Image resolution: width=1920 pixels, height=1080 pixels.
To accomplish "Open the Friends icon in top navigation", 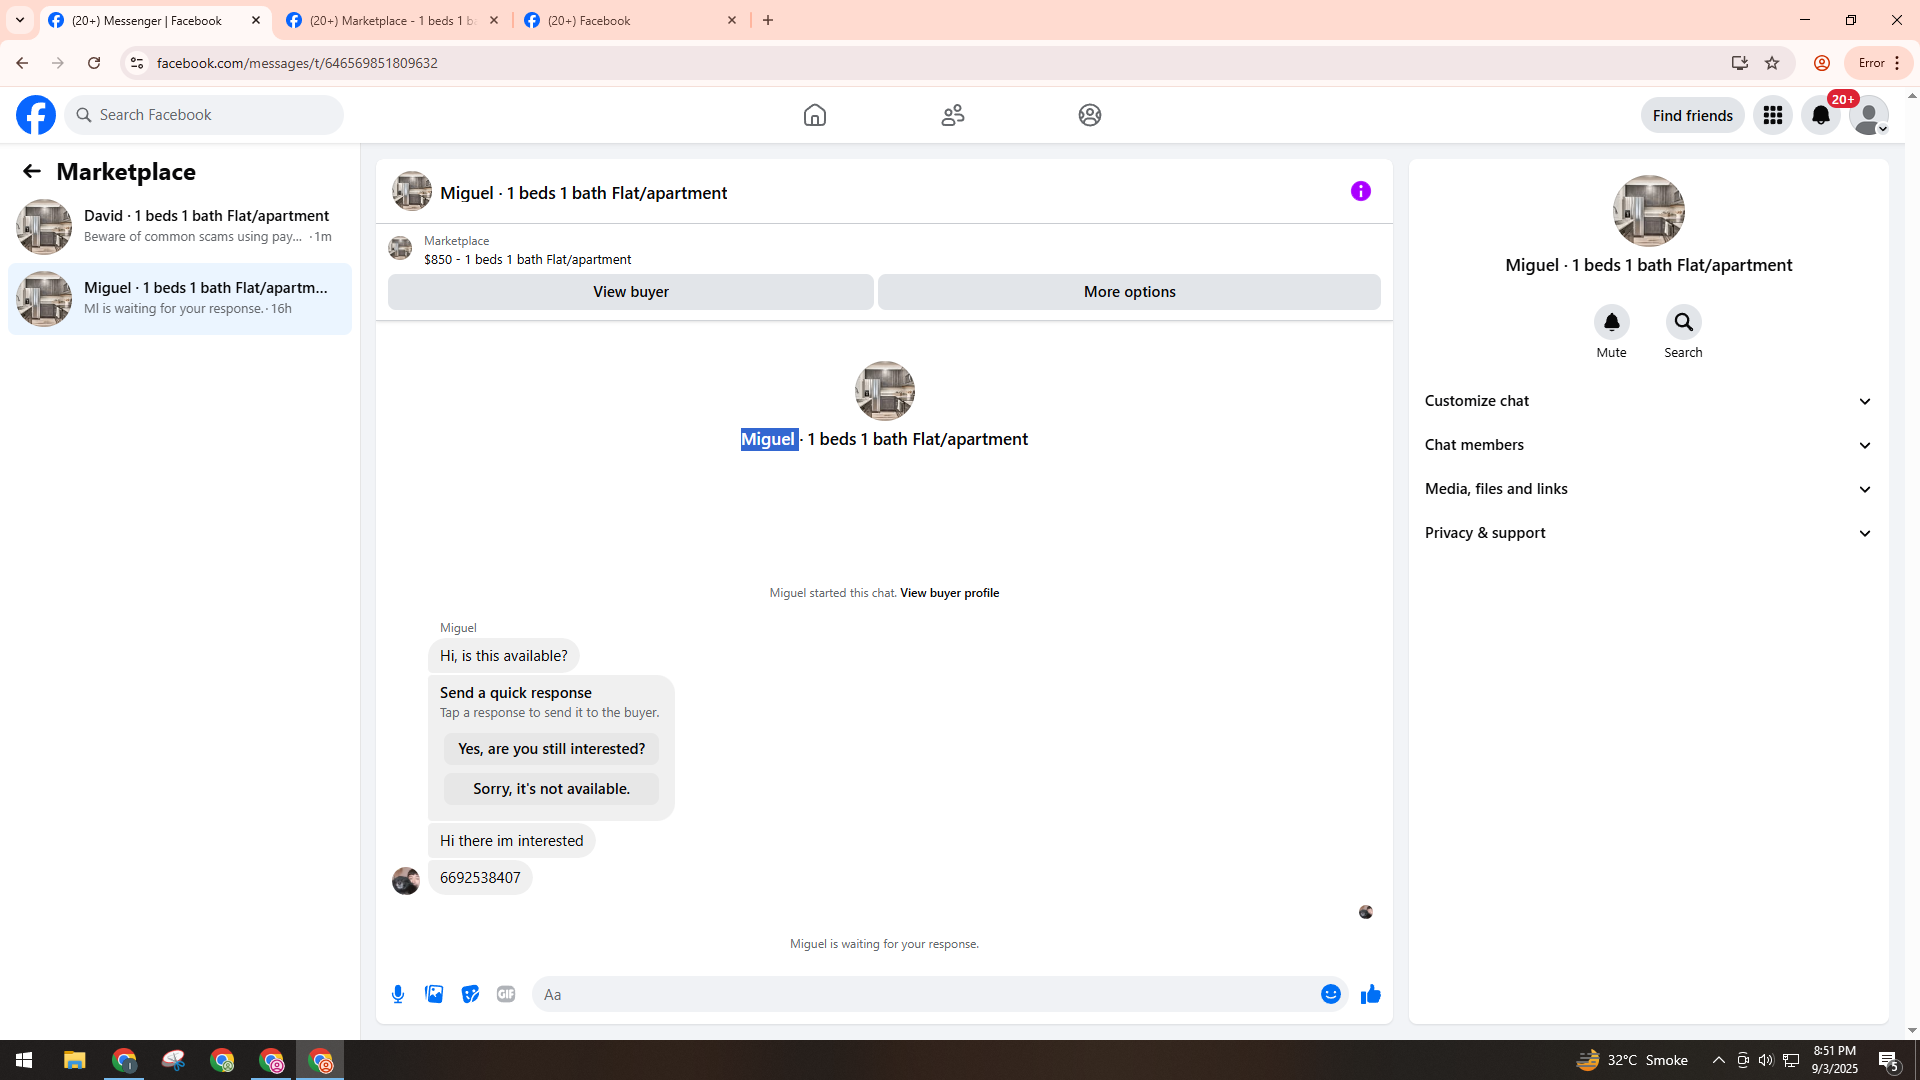I will pyautogui.click(x=953, y=115).
